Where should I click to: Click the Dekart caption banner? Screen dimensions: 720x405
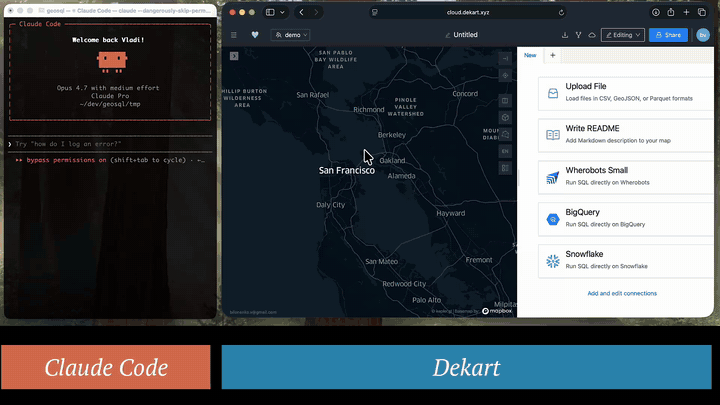tap(467, 367)
